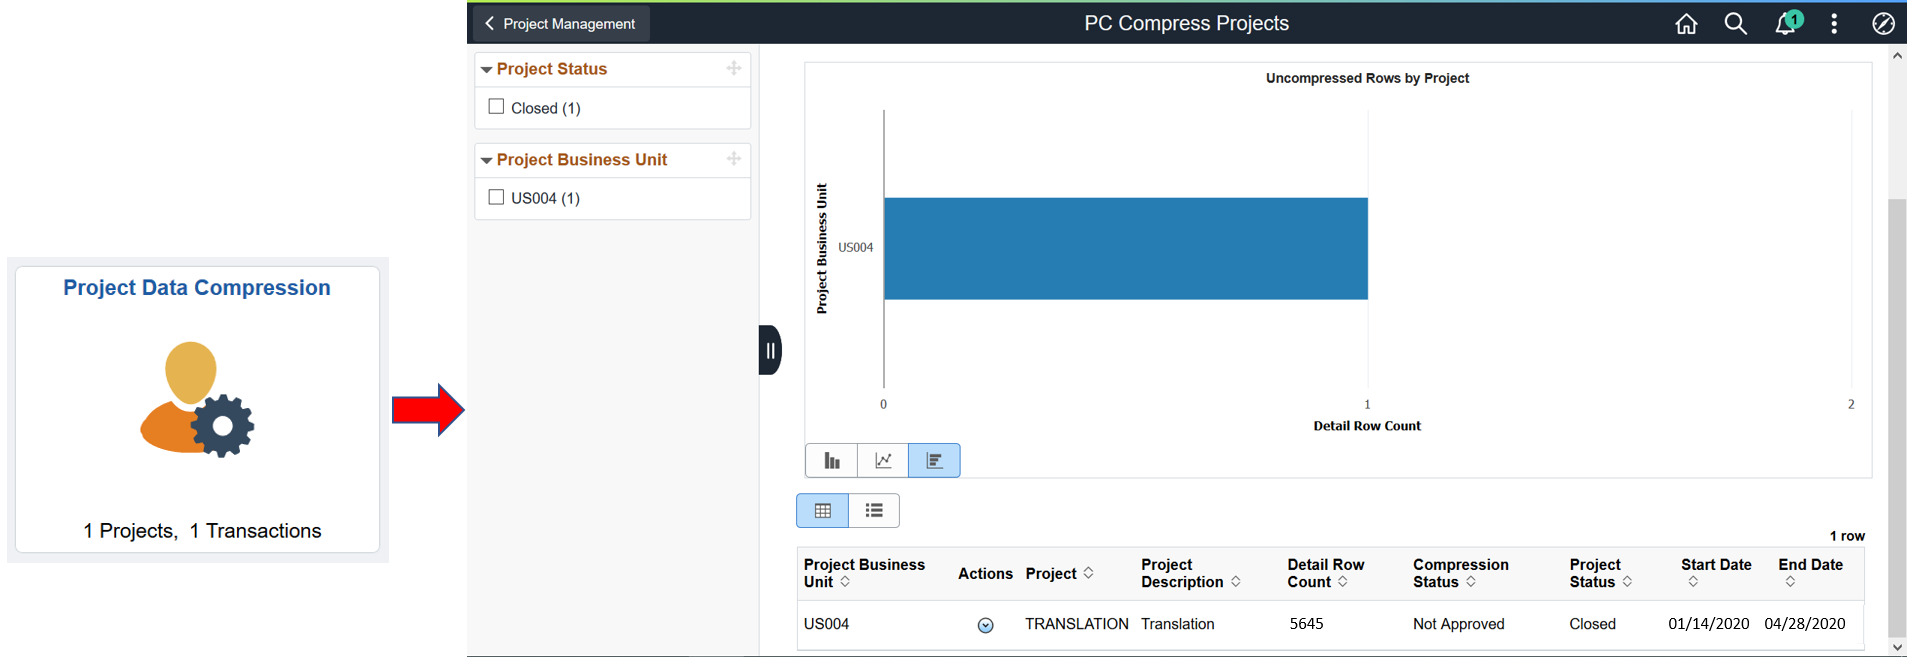The image size is (1919, 665).
Task: Switch chart to horizontal bar view
Action: (x=934, y=461)
